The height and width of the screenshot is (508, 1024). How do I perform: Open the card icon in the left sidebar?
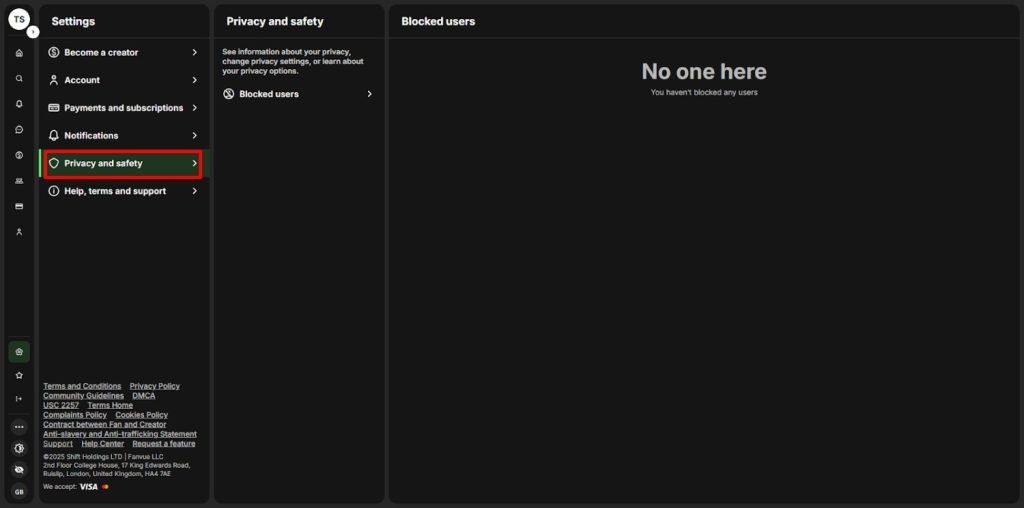(x=19, y=206)
